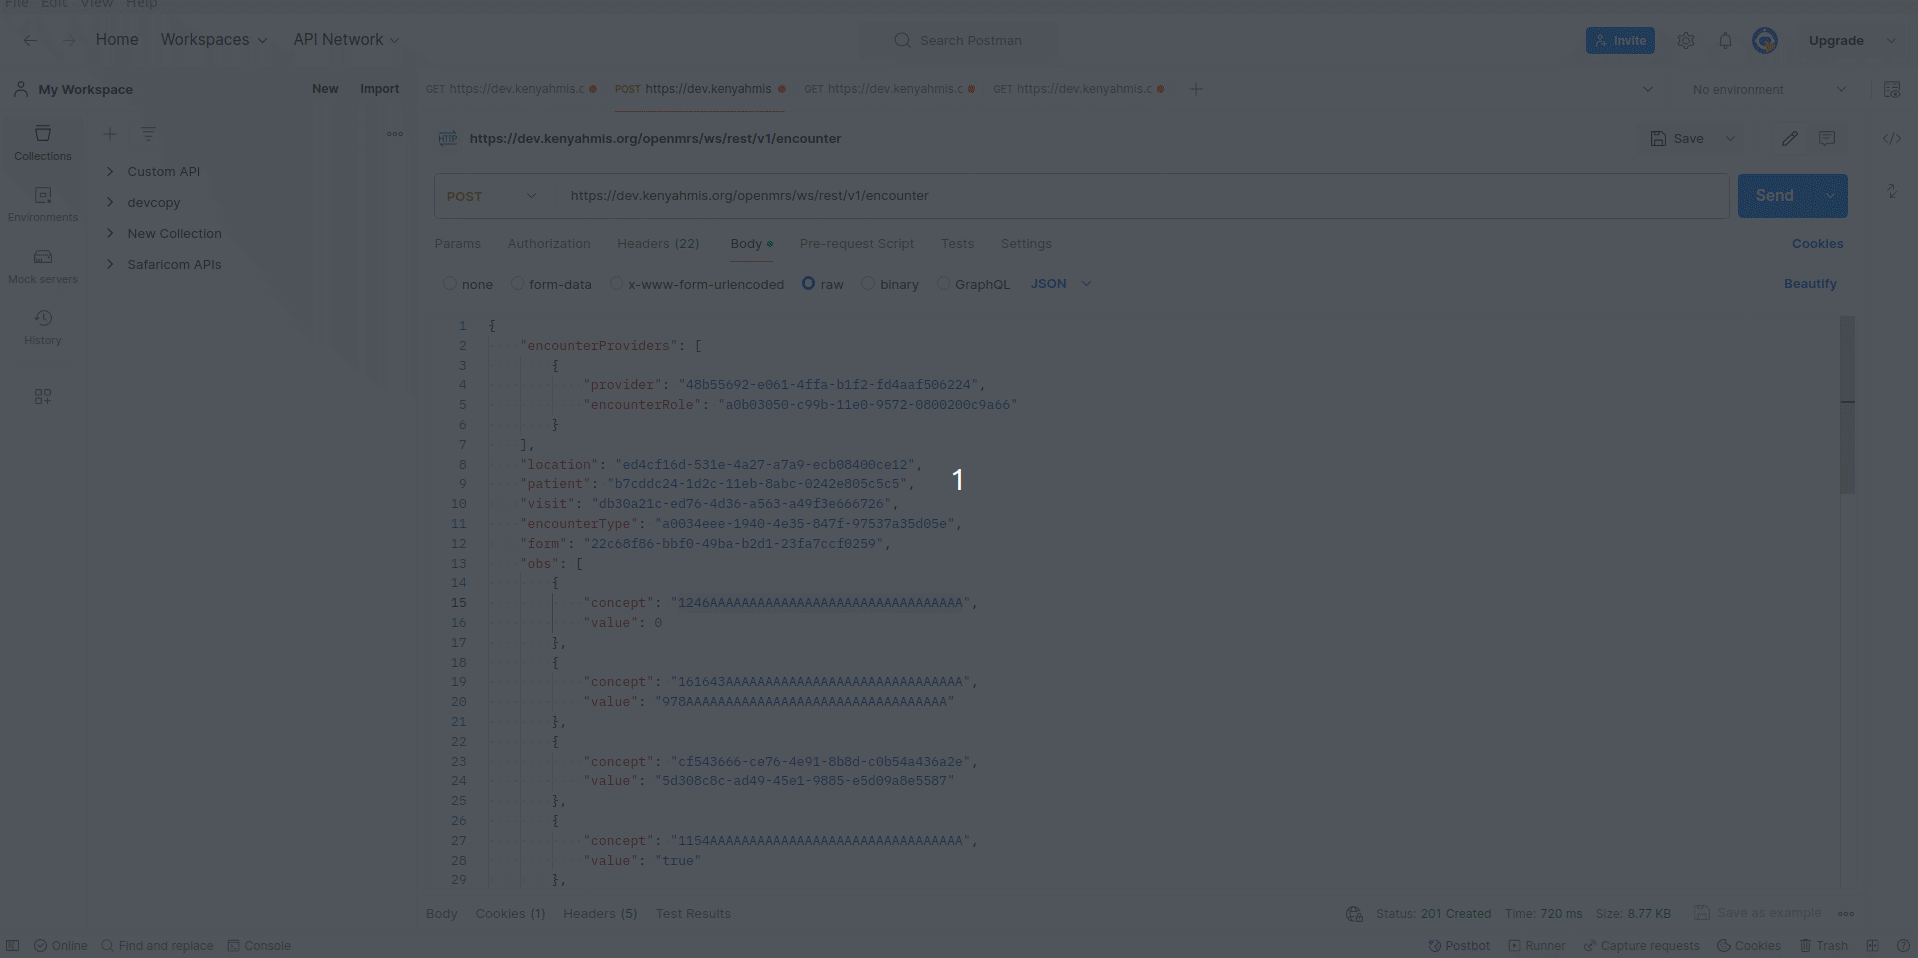This screenshot has width=1918, height=958.
Task: Open the configure workspace sidebar icon
Action: (x=43, y=397)
